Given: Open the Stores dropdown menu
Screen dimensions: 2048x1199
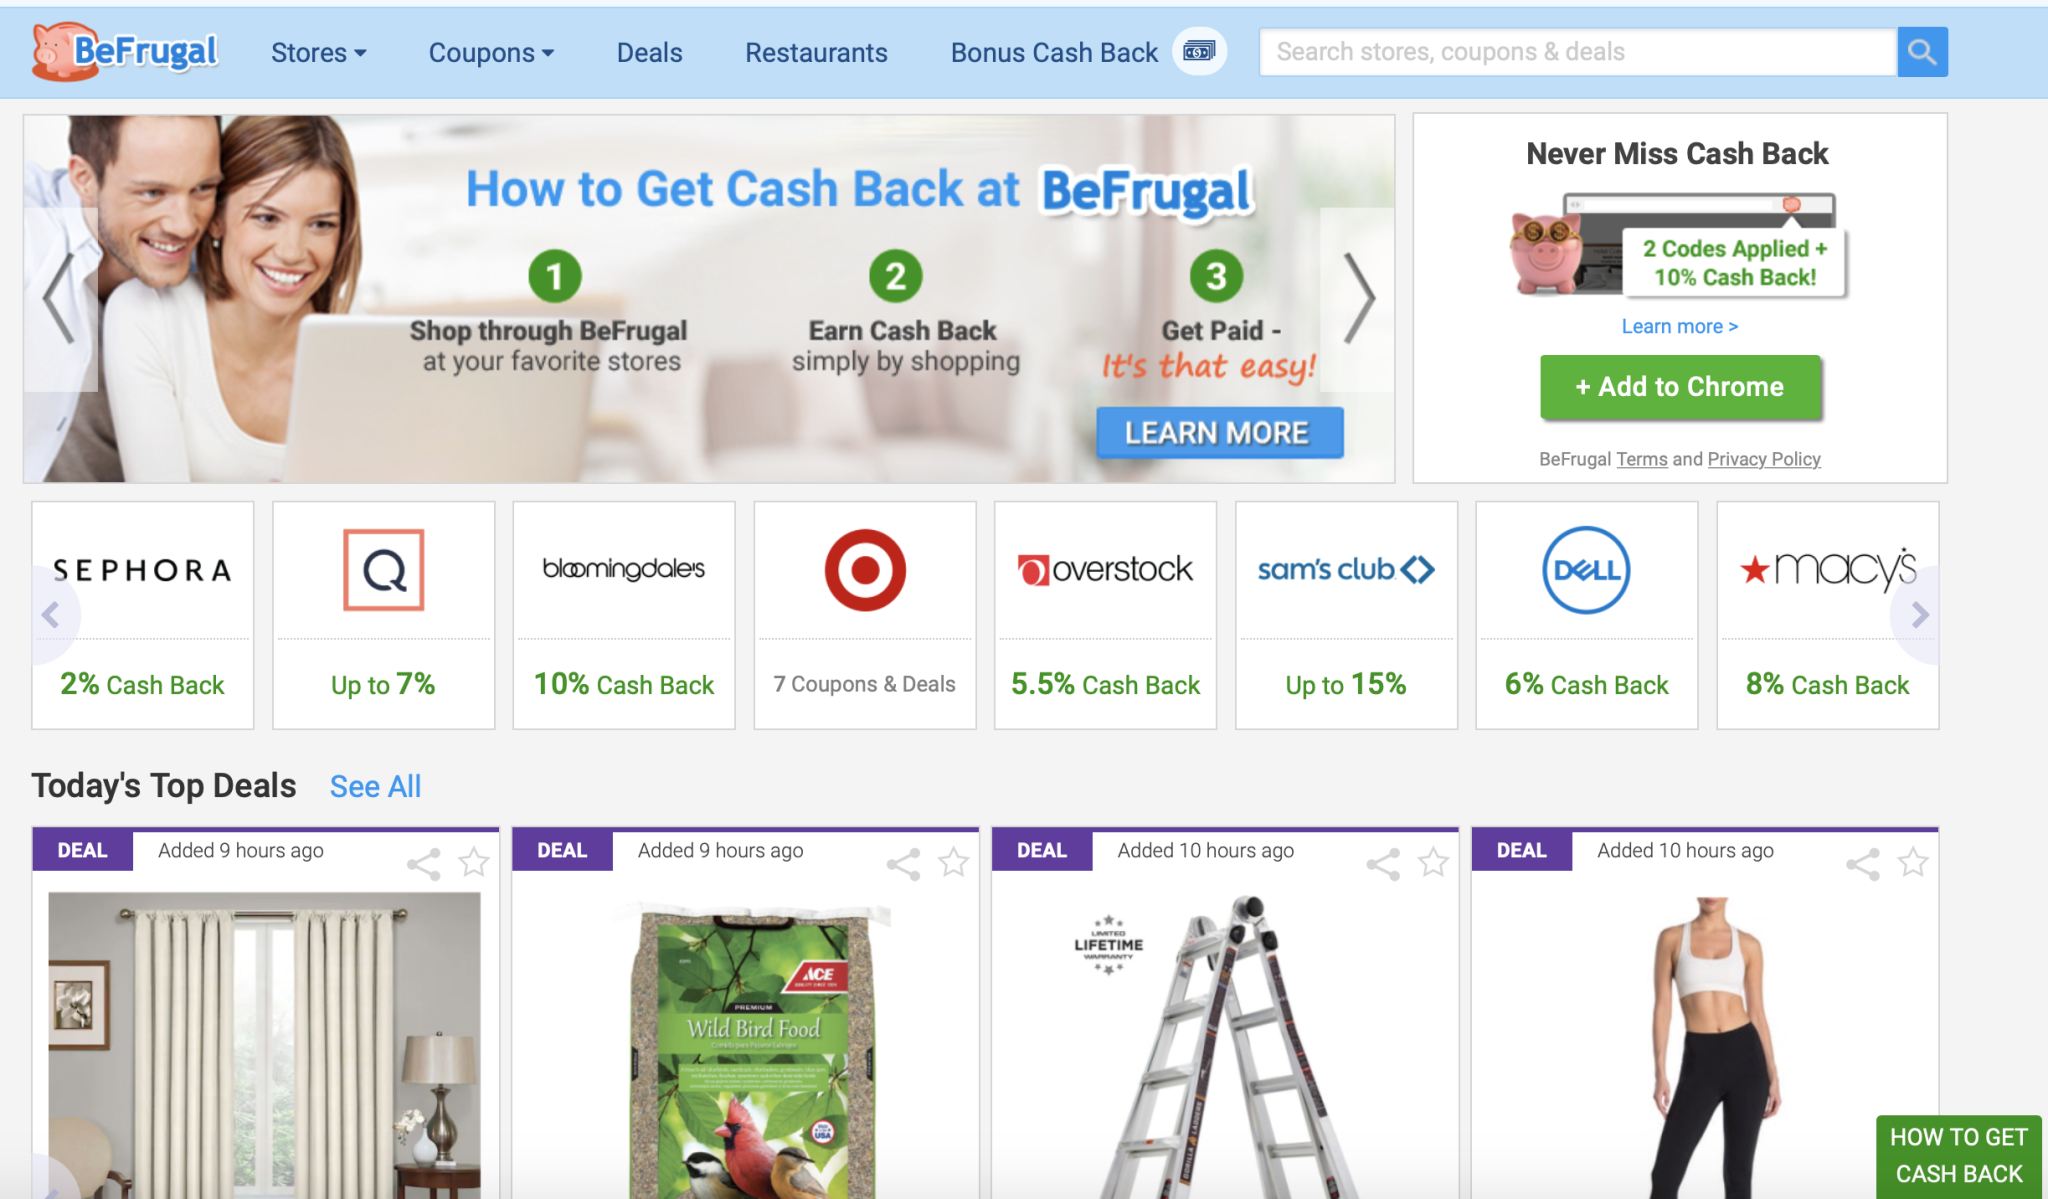Looking at the screenshot, I should pyautogui.click(x=318, y=52).
